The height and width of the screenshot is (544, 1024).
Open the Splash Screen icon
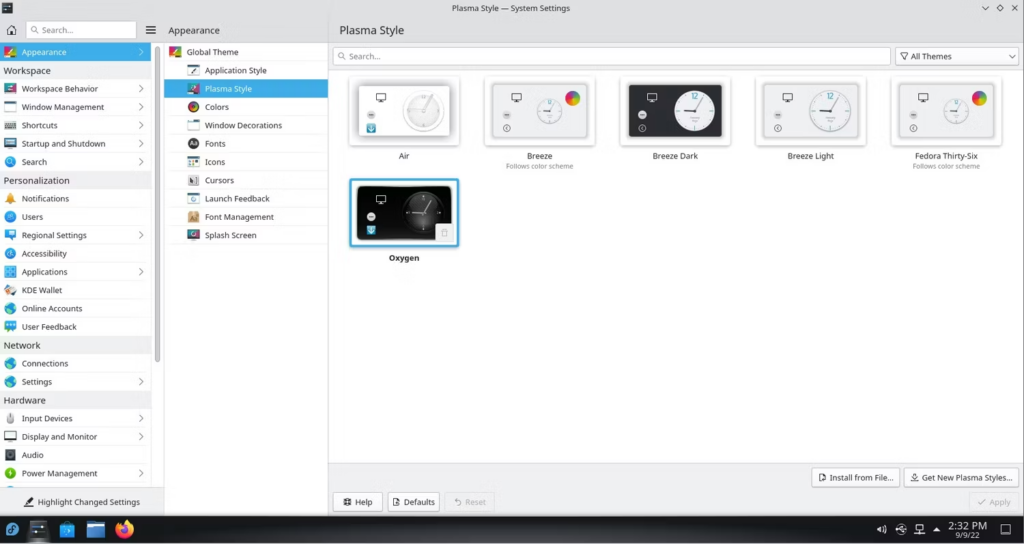pos(193,235)
